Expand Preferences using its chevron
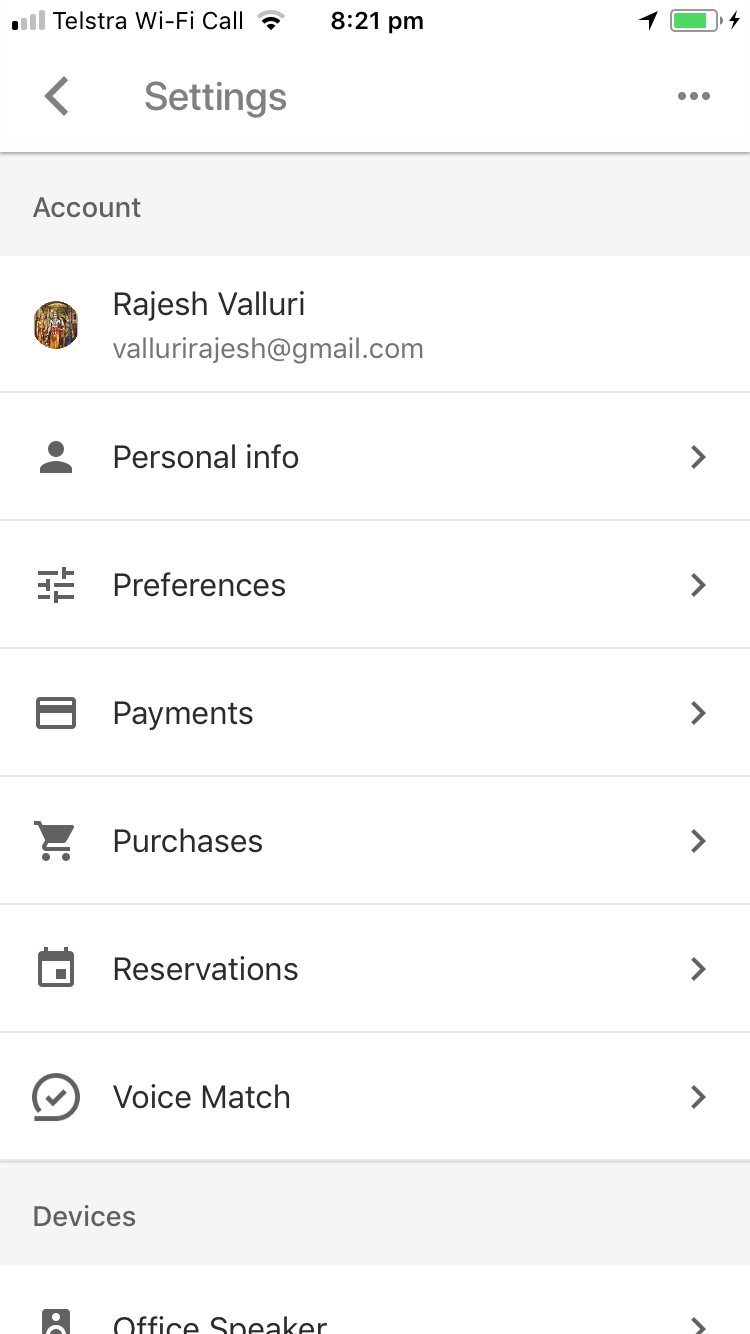Viewport: 750px width, 1334px height. tap(698, 585)
